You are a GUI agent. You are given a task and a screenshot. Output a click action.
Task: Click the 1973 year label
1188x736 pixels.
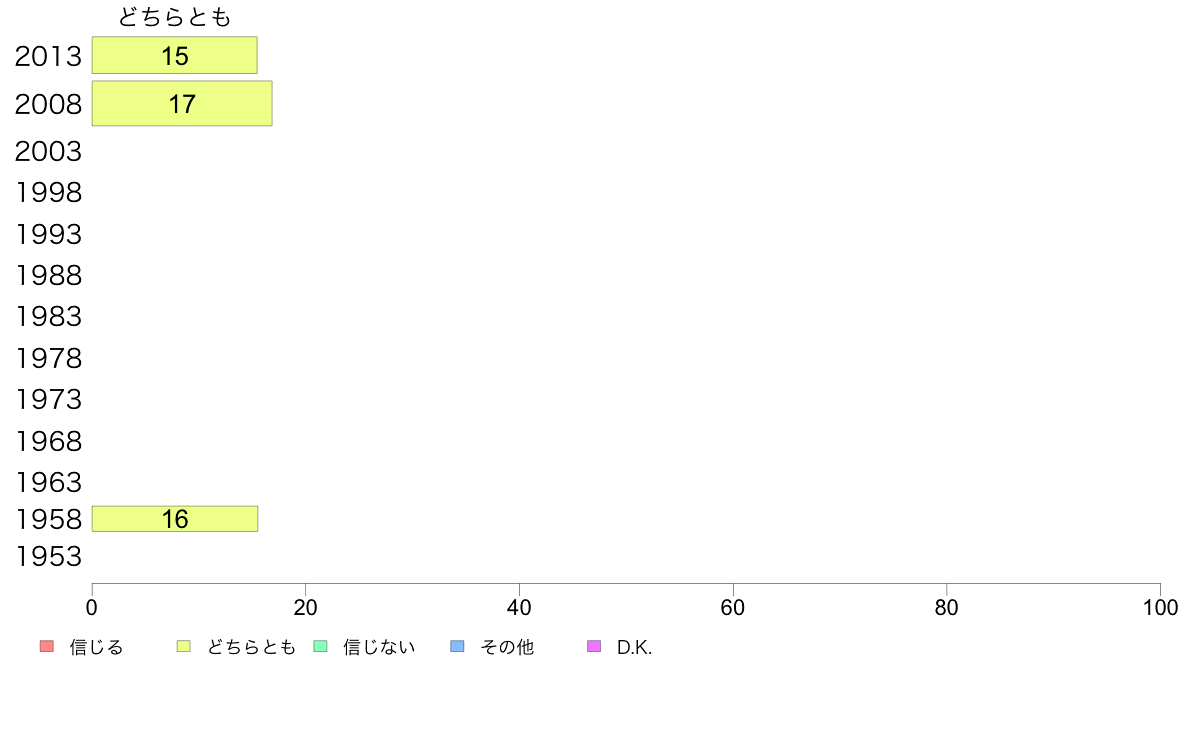[48, 399]
